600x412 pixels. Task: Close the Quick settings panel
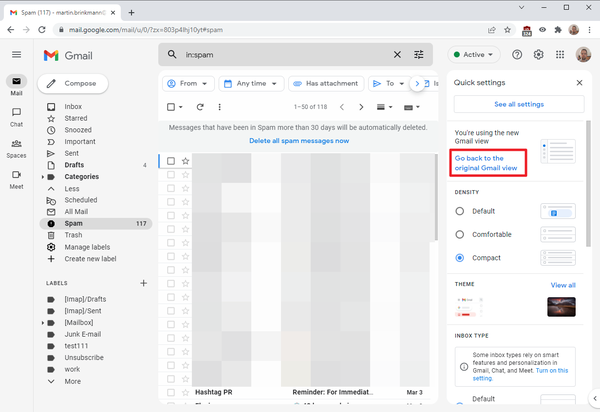tap(579, 83)
